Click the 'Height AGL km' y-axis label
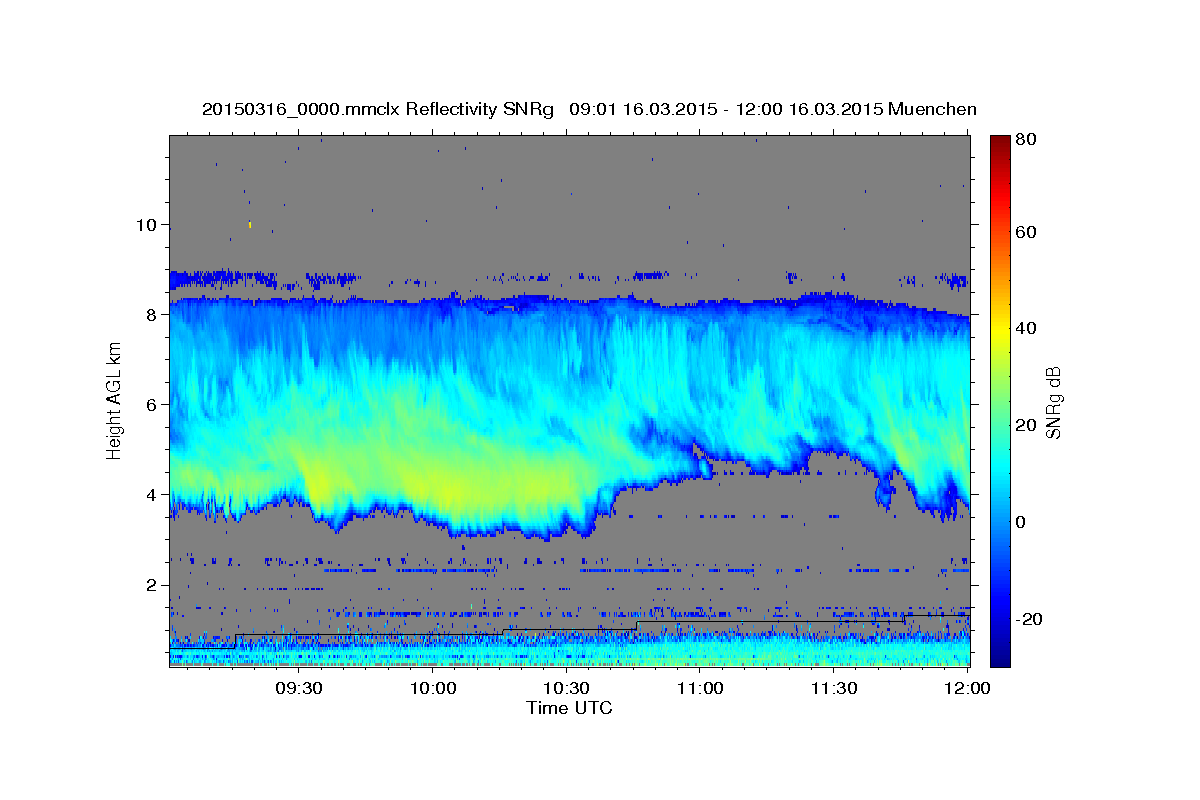This screenshot has width=1200, height=800. (x=114, y=400)
